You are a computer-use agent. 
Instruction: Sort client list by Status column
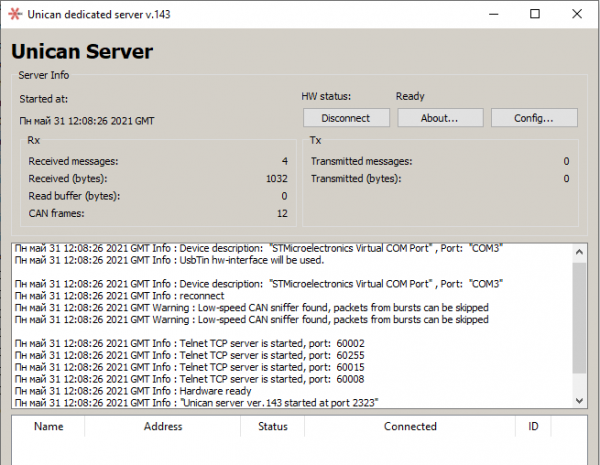click(x=273, y=426)
